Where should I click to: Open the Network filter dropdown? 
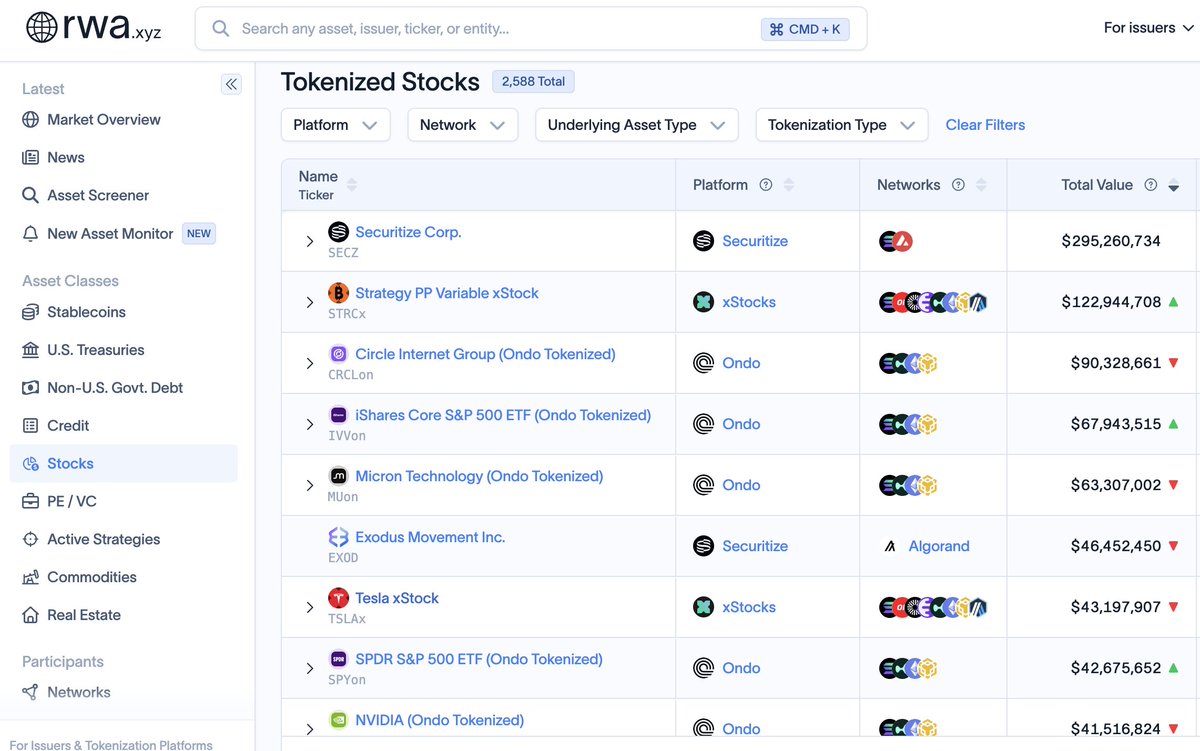(x=463, y=125)
